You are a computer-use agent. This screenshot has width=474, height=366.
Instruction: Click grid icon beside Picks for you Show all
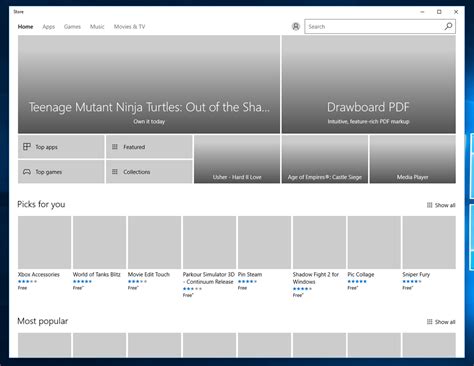430,205
